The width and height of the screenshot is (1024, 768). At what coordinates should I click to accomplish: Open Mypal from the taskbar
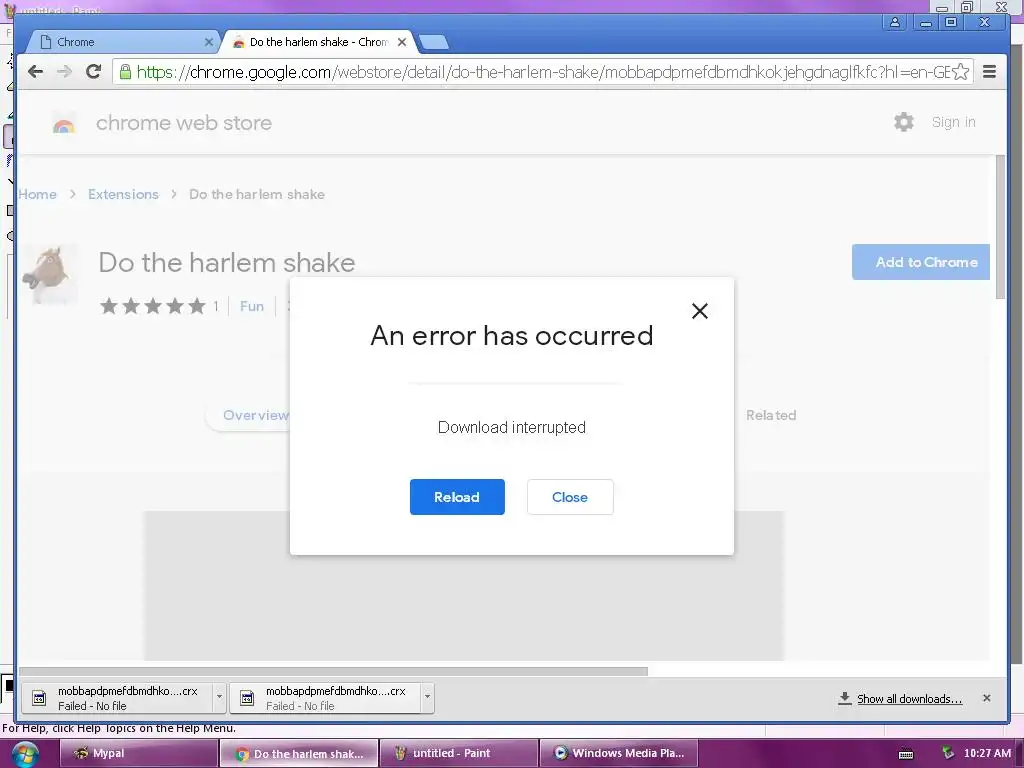(139, 754)
